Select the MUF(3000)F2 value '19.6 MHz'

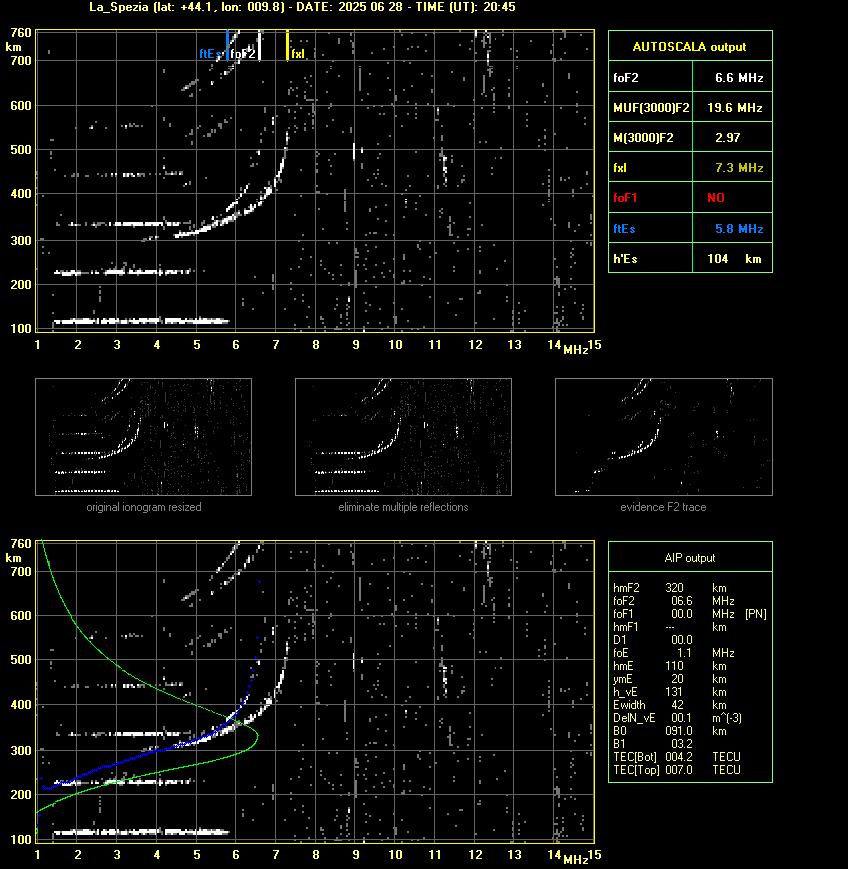coord(734,108)
